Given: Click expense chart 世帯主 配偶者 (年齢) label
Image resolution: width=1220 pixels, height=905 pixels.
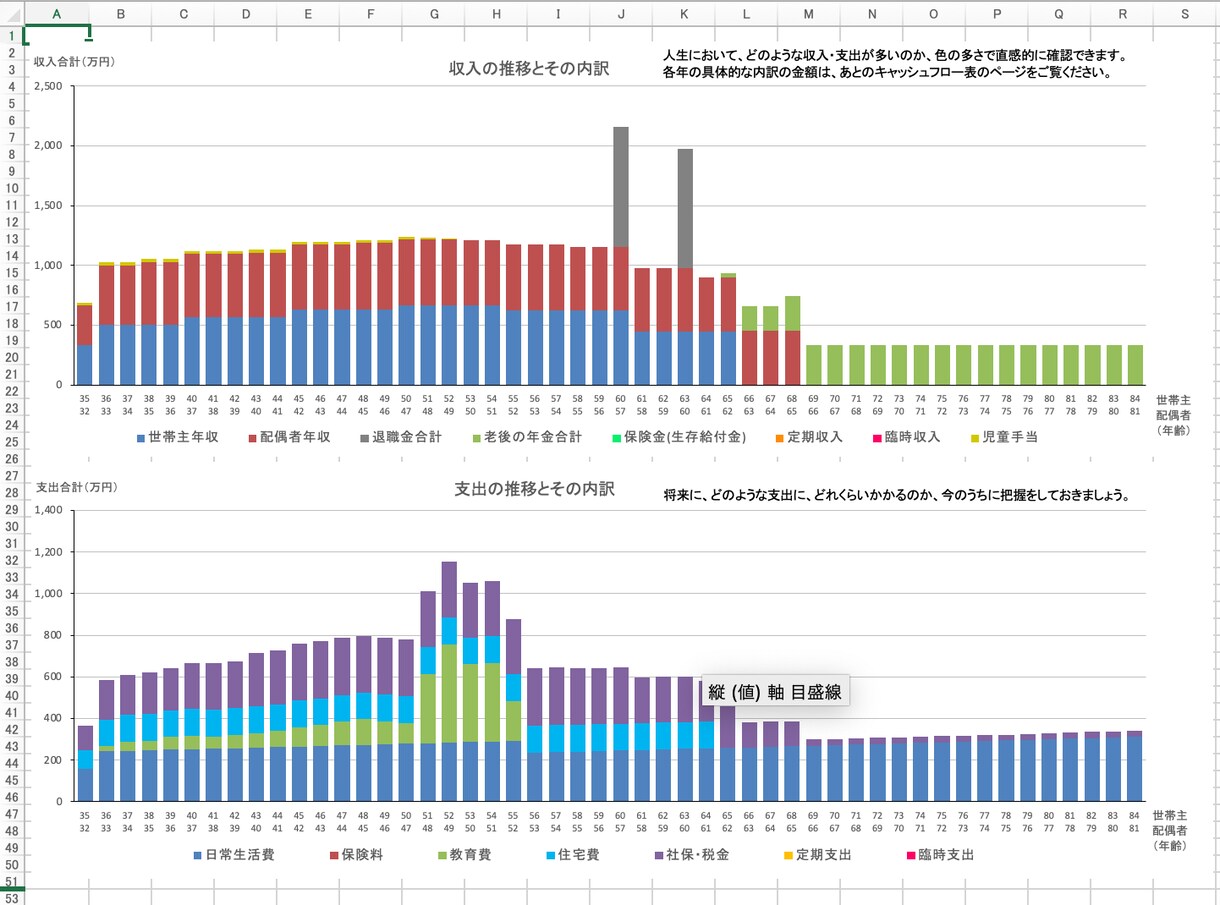Looking at the screenshot, I should click(1169, 830).
